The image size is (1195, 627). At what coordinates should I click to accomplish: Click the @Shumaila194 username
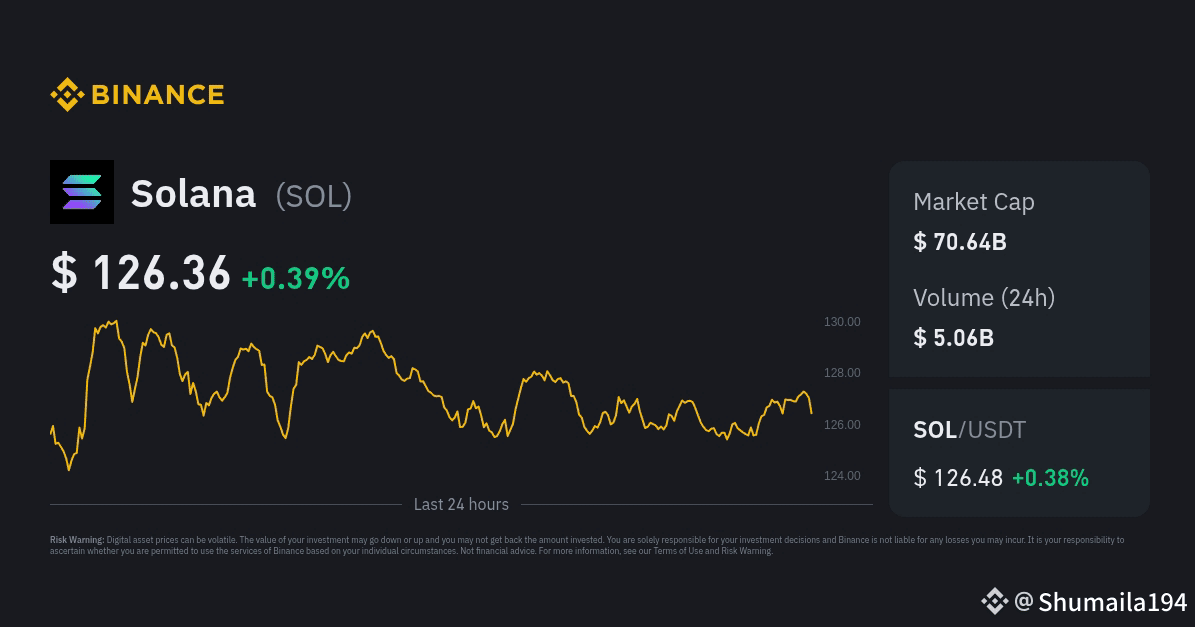pyautogui.click(x=1101, y=602)
